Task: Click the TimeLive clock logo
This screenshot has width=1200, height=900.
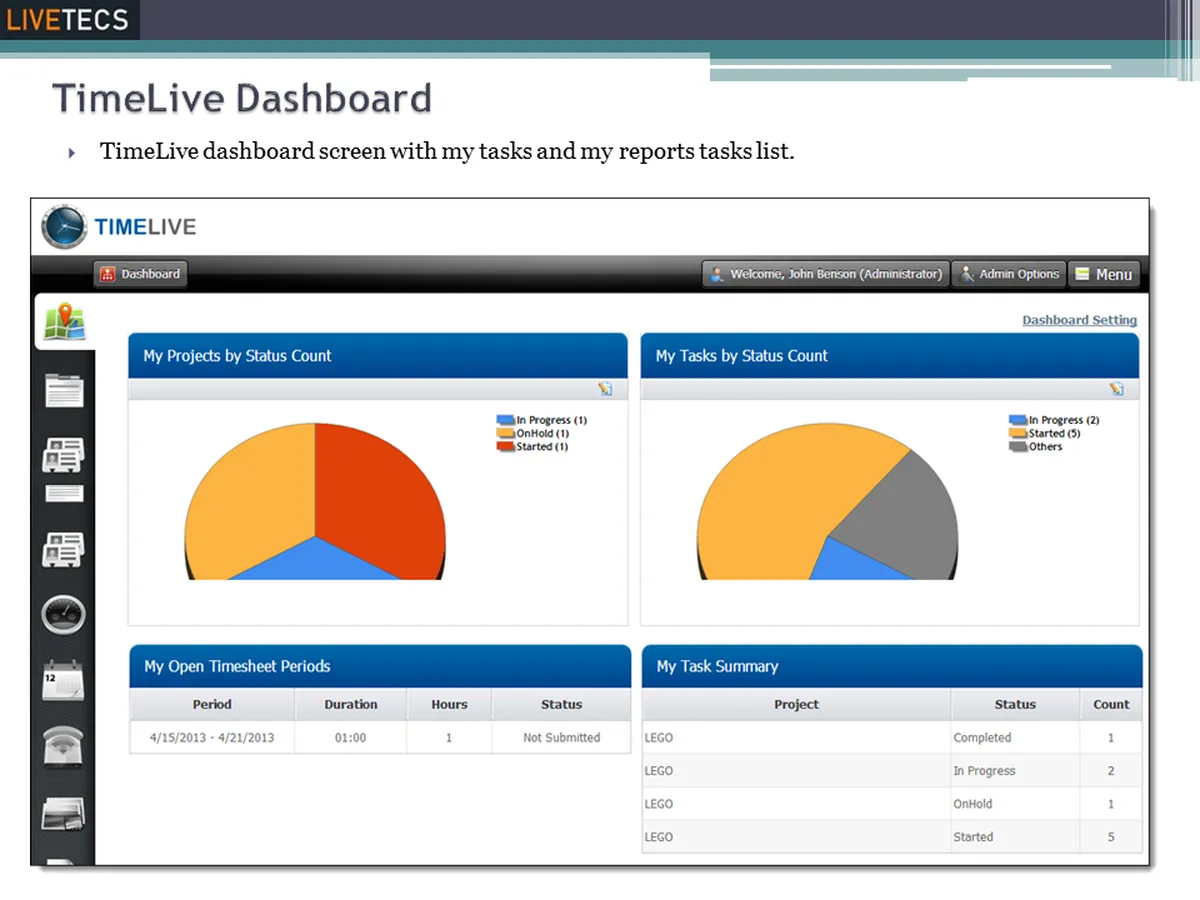Action: tap(65, 227)
